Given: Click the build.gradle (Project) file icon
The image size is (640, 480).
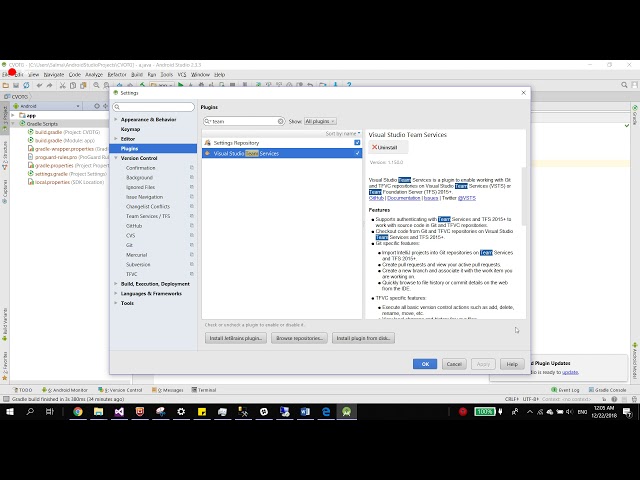Looking at the screenshot, I should coord(31,132).
